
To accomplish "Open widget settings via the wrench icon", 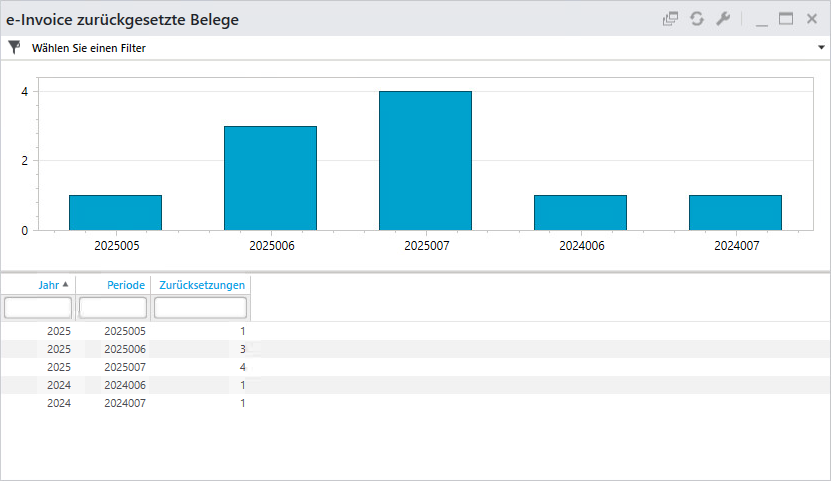I will pyautogui.click(x=723, y=19).
